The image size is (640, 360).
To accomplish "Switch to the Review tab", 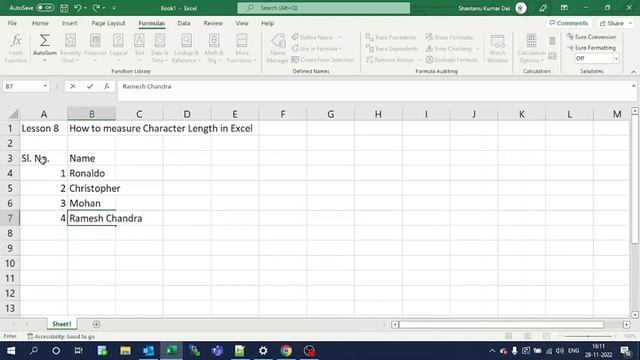I will click(213, 23).
